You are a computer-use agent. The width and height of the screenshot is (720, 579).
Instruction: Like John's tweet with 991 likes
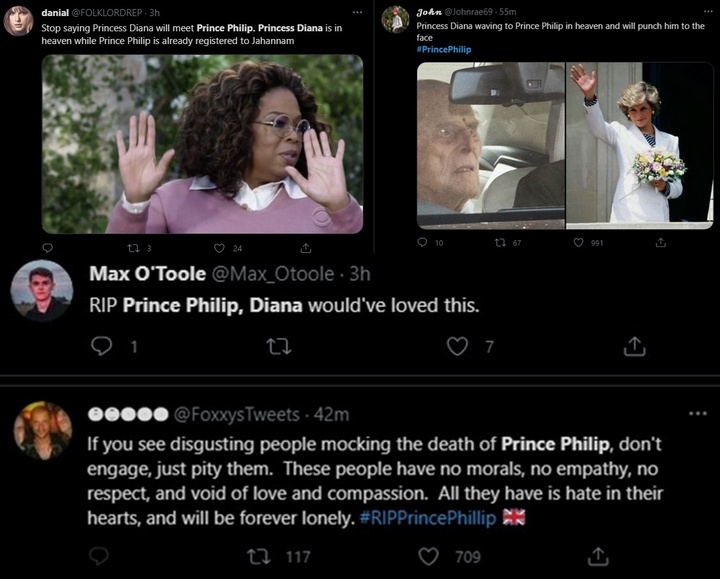click(x=579, y=242)
